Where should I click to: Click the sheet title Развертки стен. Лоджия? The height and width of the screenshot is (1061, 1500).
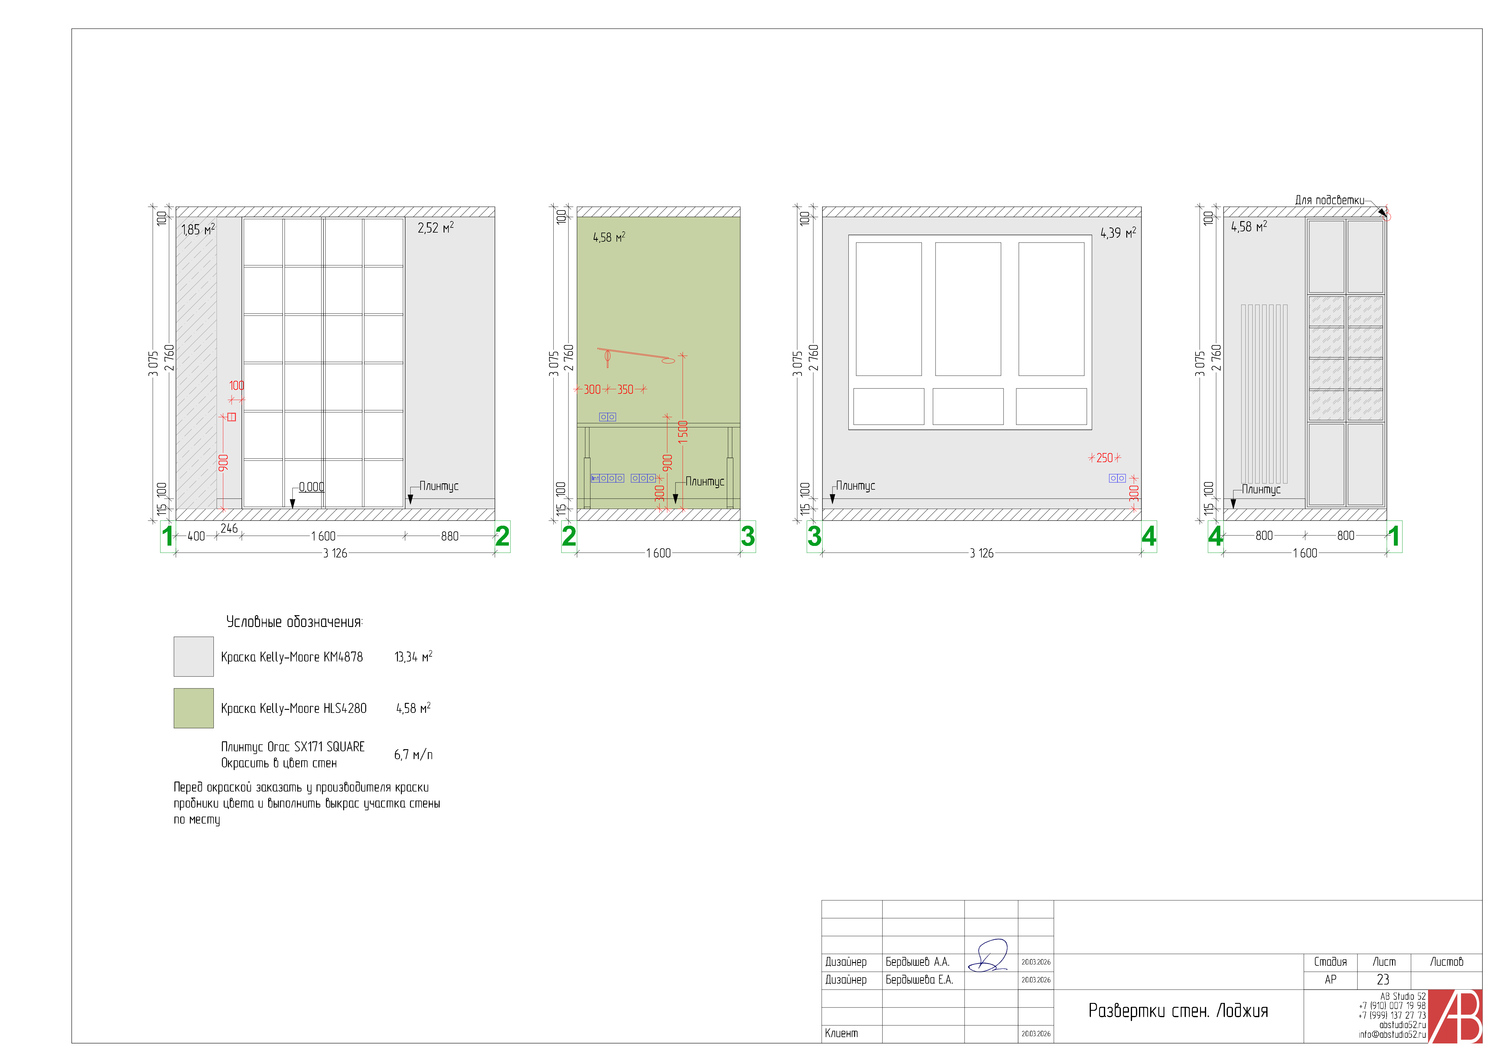pyautogui.click(x=1178, y=1011)
